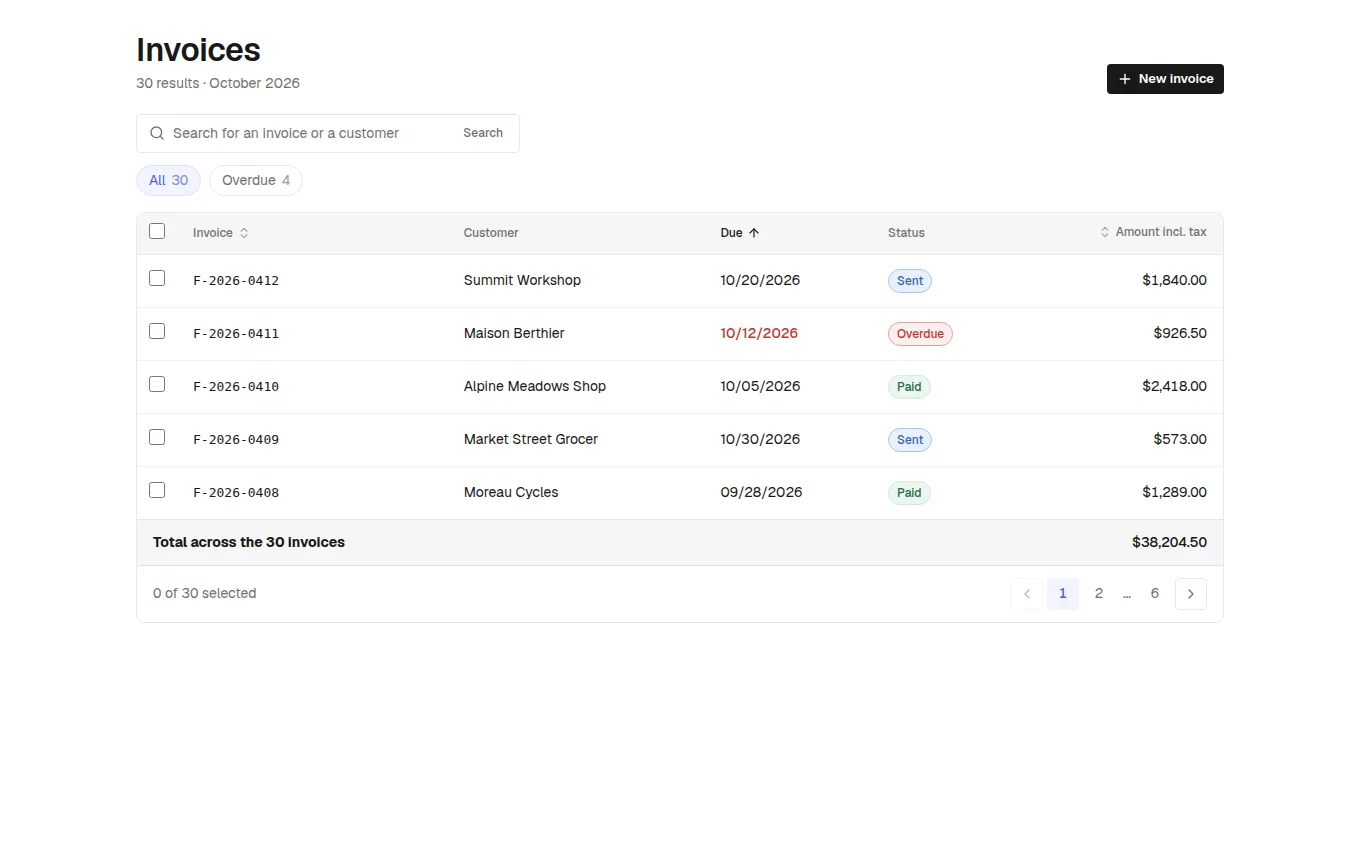
Task: Click the due date 09/28/2026
Action: [x=761, y=493]
